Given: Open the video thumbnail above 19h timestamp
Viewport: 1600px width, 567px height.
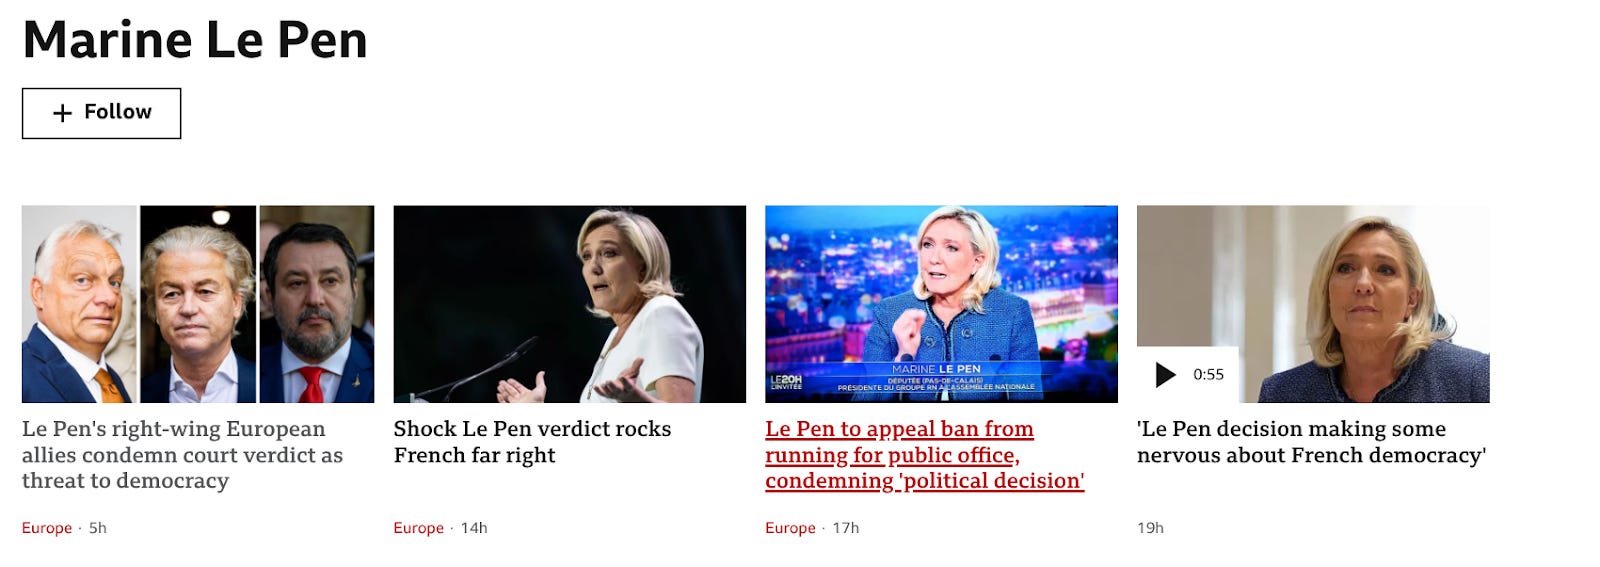Looking at the screenshot, I should coord(1313,304).
